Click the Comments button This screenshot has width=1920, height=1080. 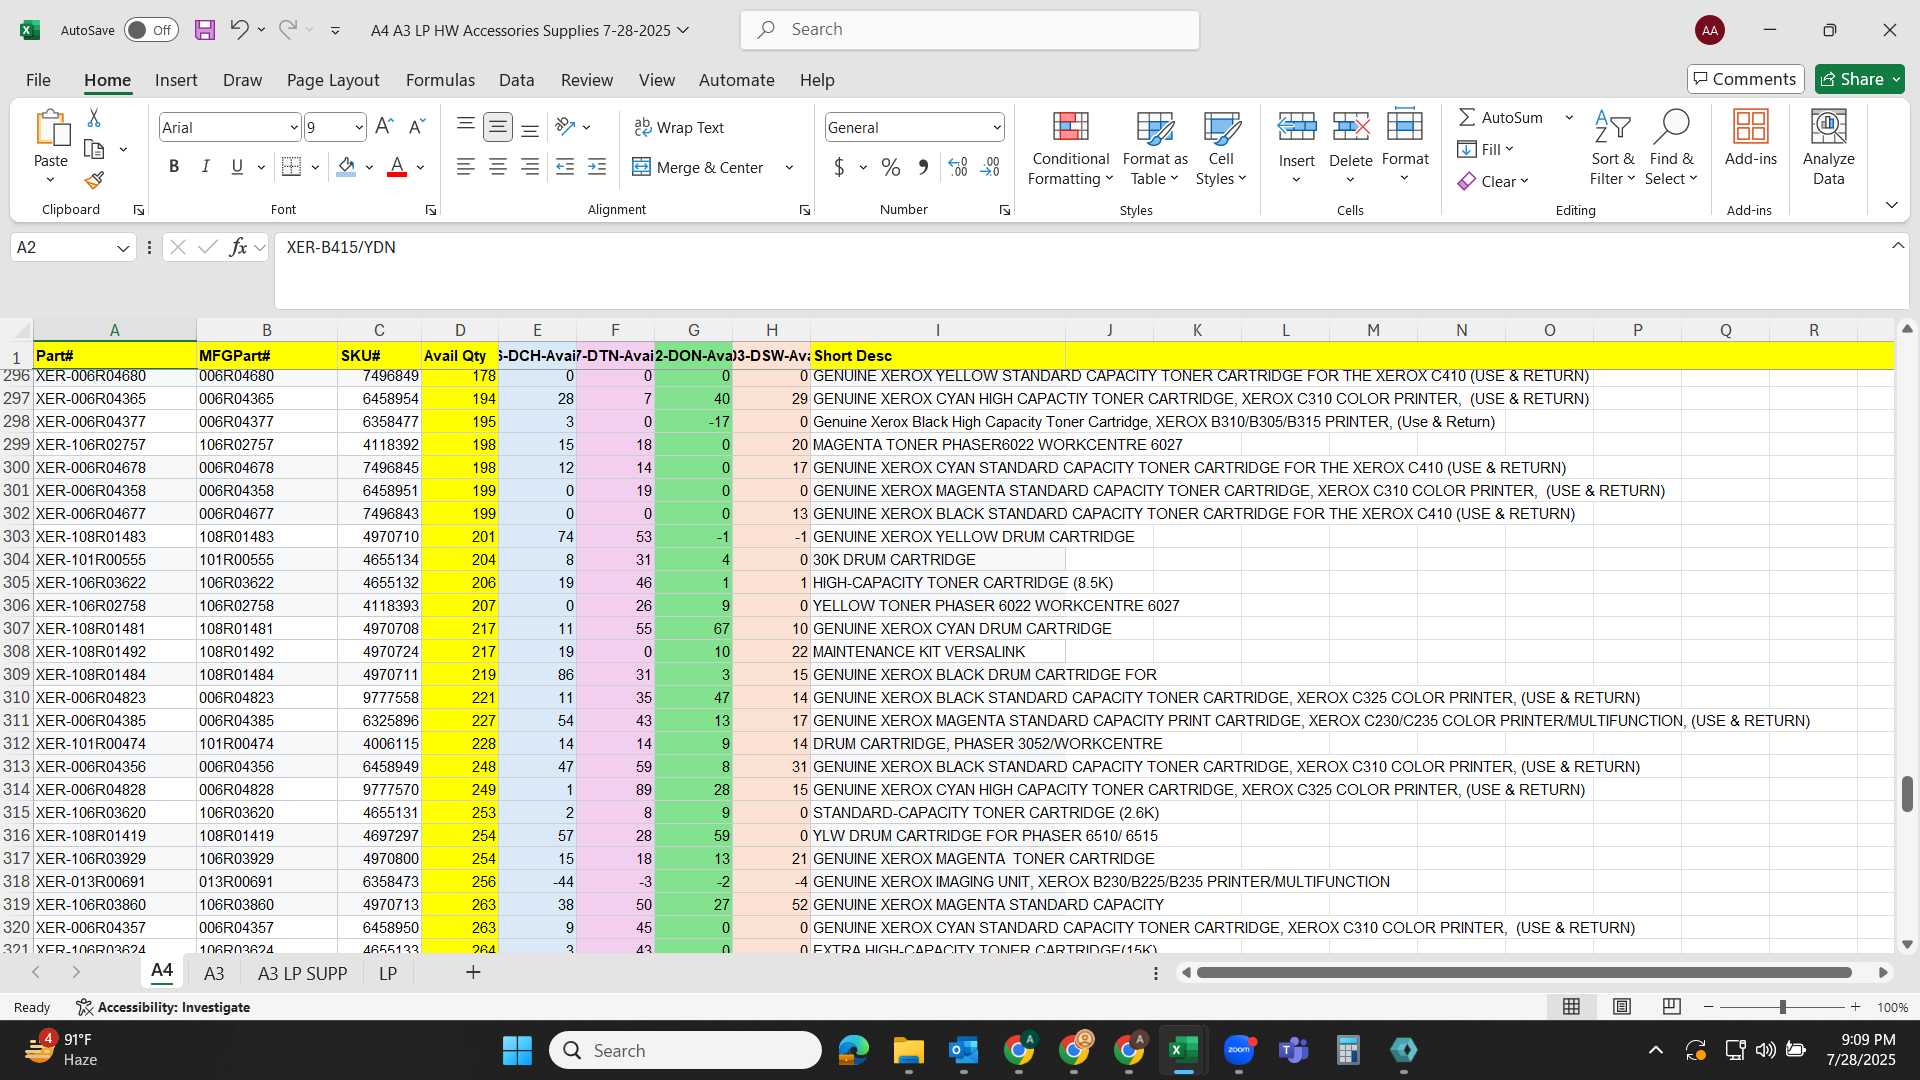pyautogui.click(x=1745, y=79)
